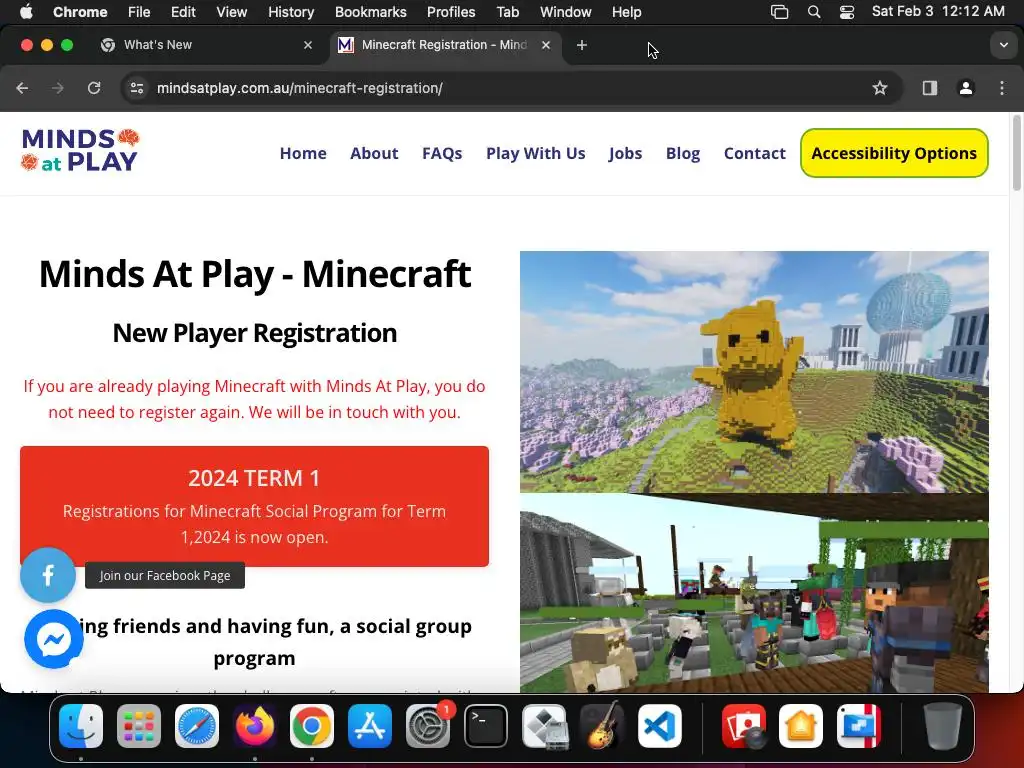Image resolution: width=1024 pixels, height=768 pixels.
Task: Click the browser back arrow
Action: (22, 88)
